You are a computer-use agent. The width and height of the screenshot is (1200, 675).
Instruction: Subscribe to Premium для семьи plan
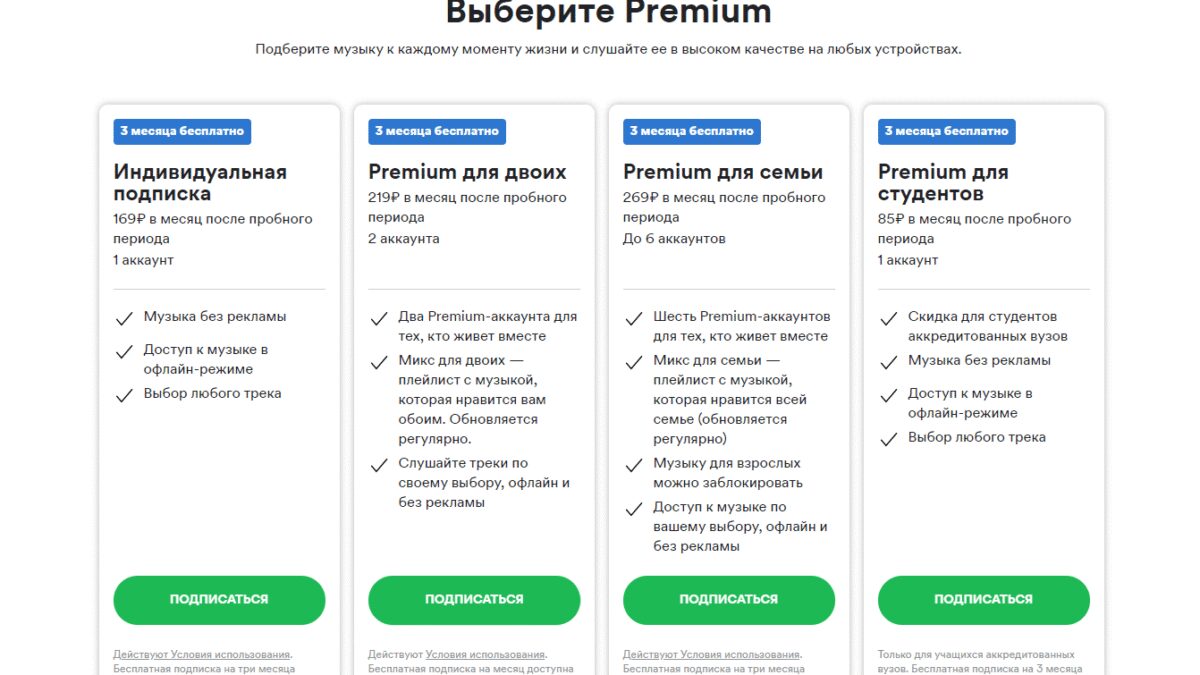pos(728,600)
